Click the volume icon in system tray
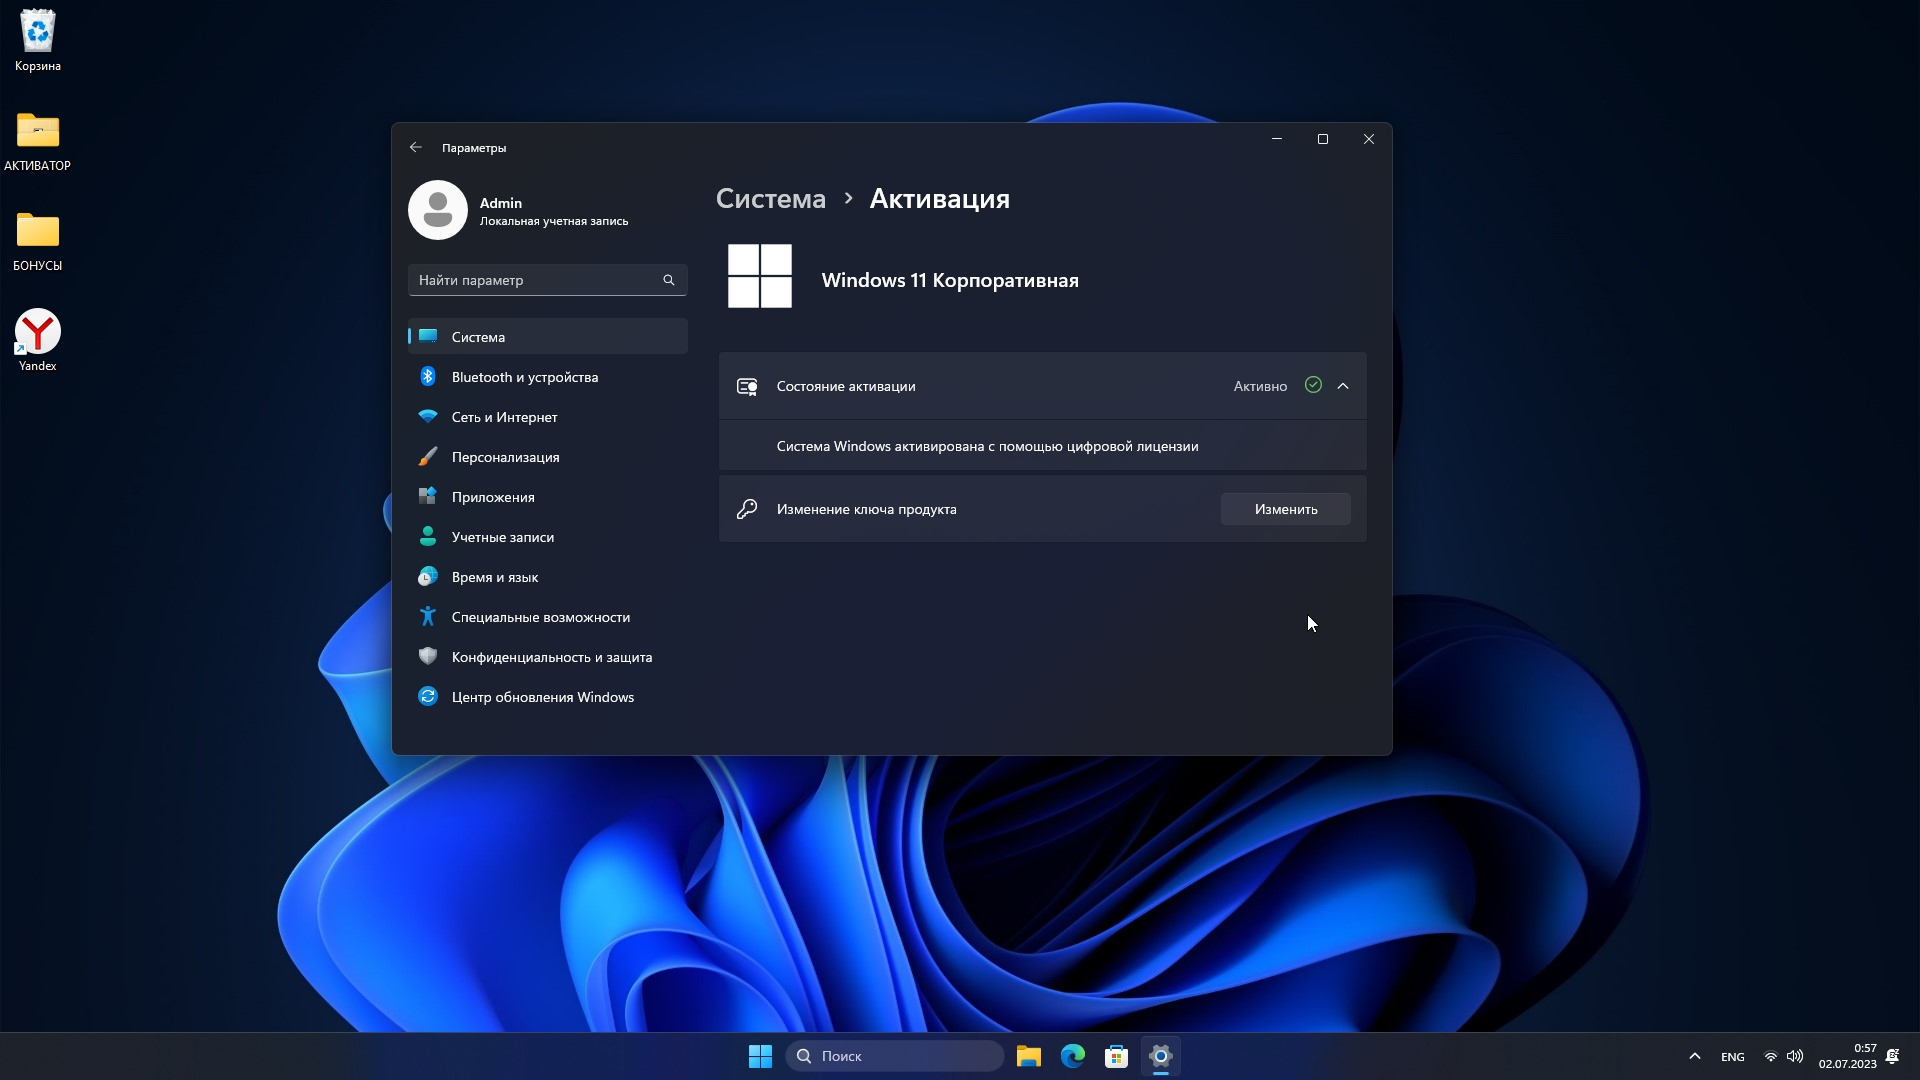The height and width of the screenshot is (1080, 1920). tap(1795, 1056)
